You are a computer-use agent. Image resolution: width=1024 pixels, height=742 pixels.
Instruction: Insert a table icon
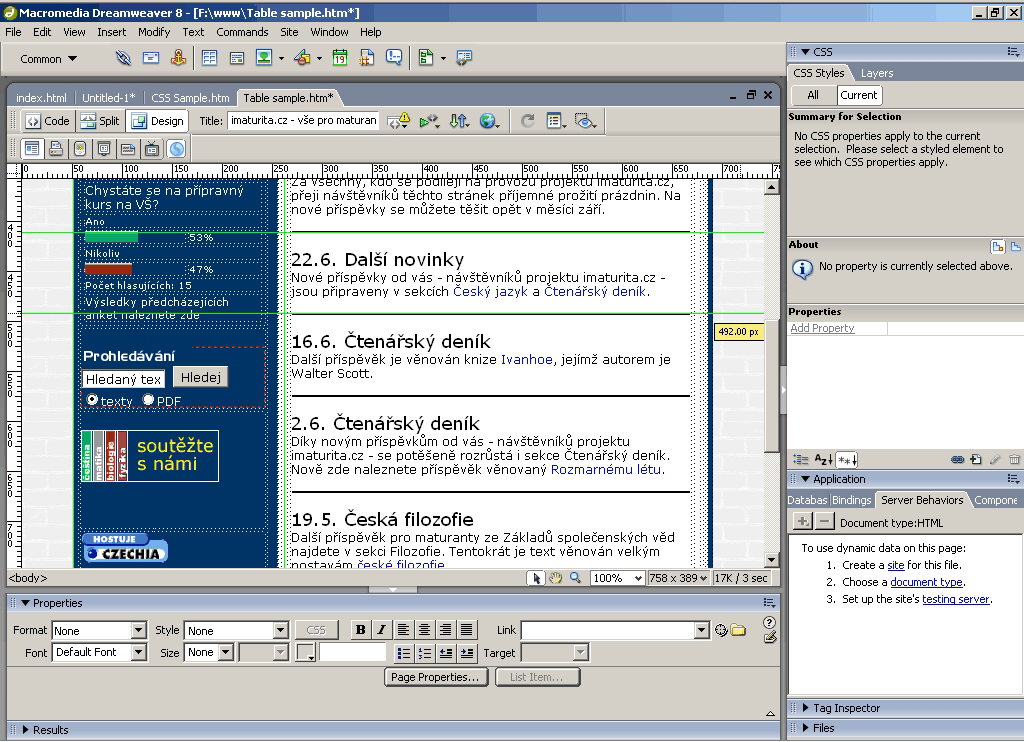coord(210,58)
